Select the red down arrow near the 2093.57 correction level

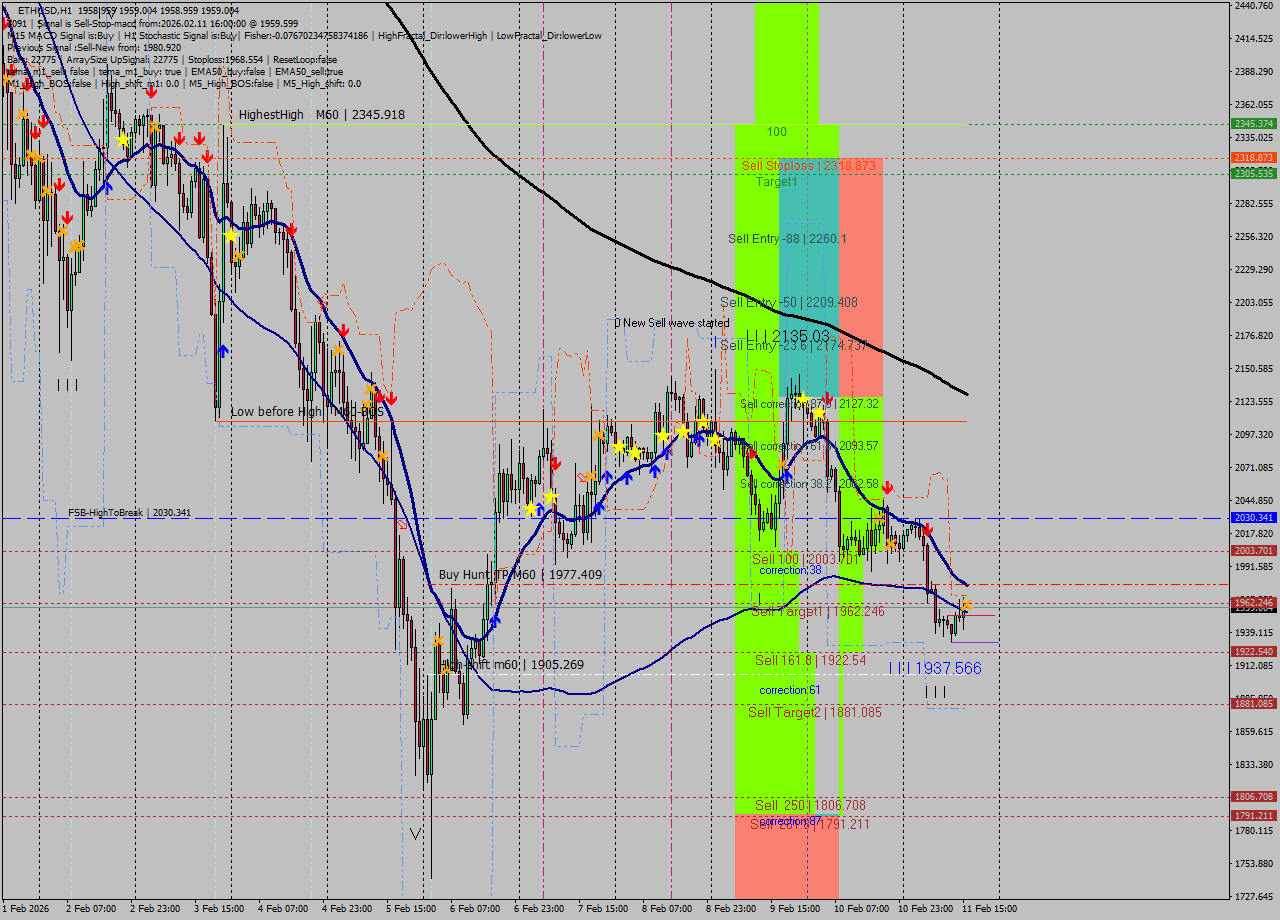[752, 454]
